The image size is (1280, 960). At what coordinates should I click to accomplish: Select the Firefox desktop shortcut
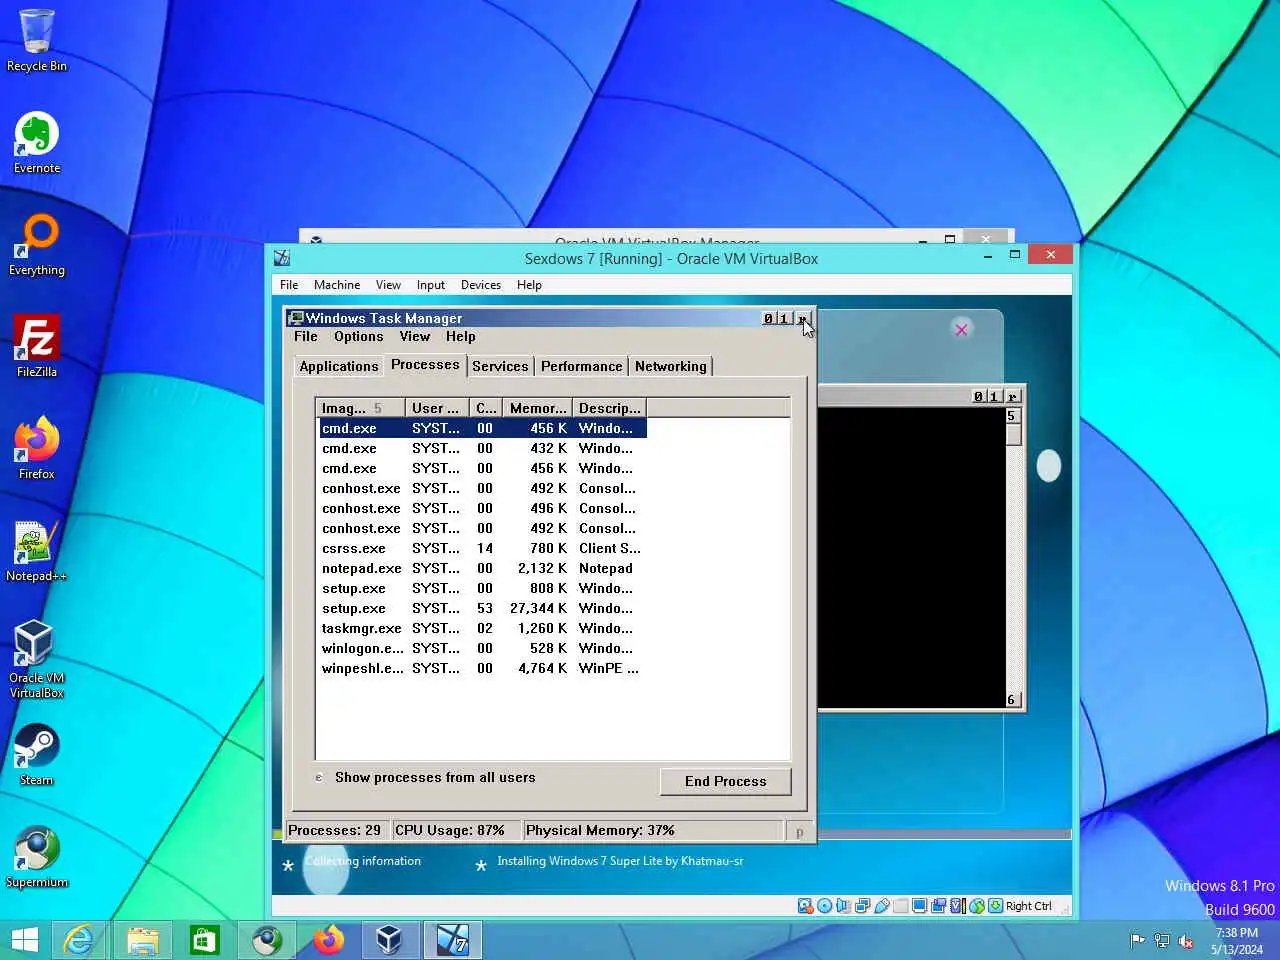[37, 448]
